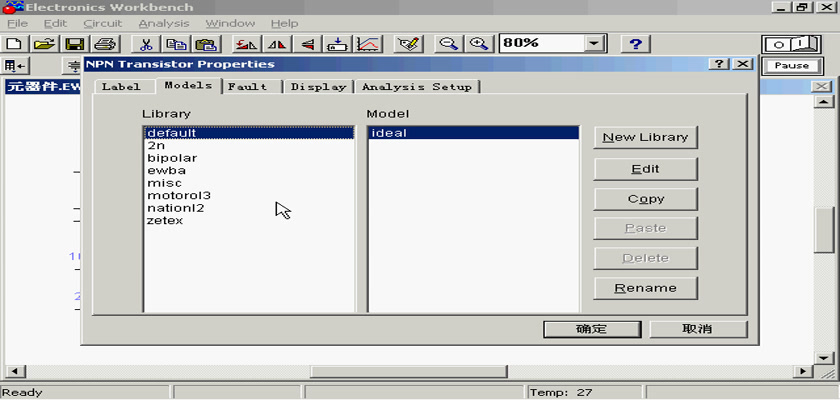This screenshot has height=400, width=840.
Task: Switch to the Analysis Setup tab
Action: coord(417,87)
